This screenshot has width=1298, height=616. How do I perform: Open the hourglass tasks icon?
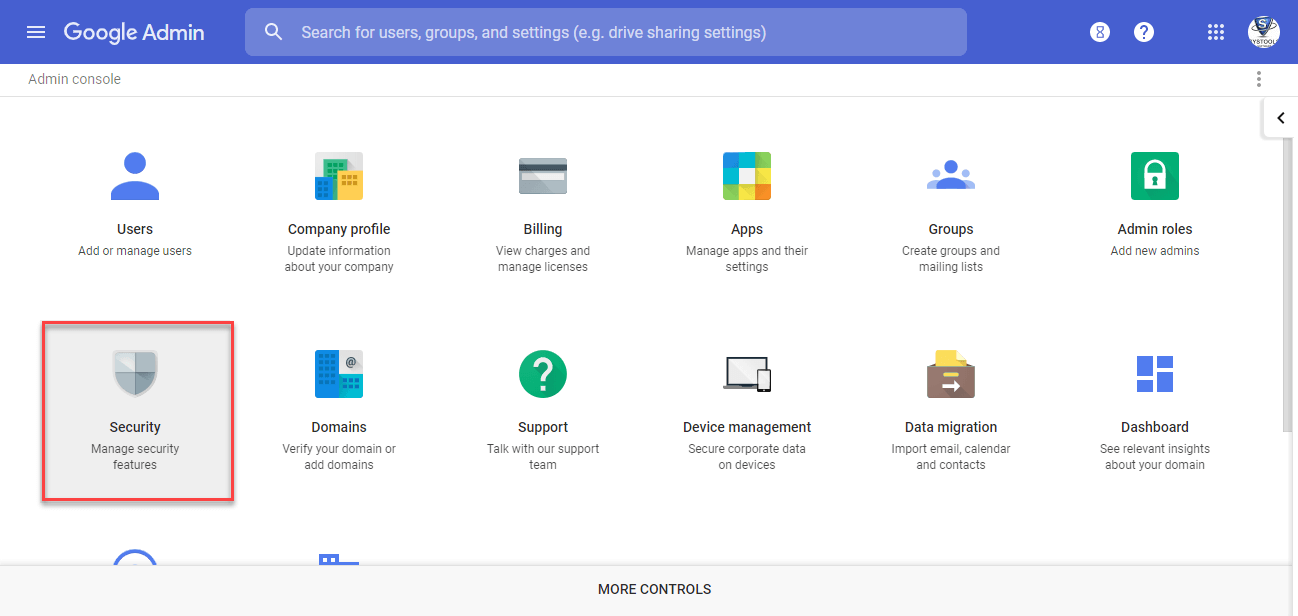coord(1100,32)
